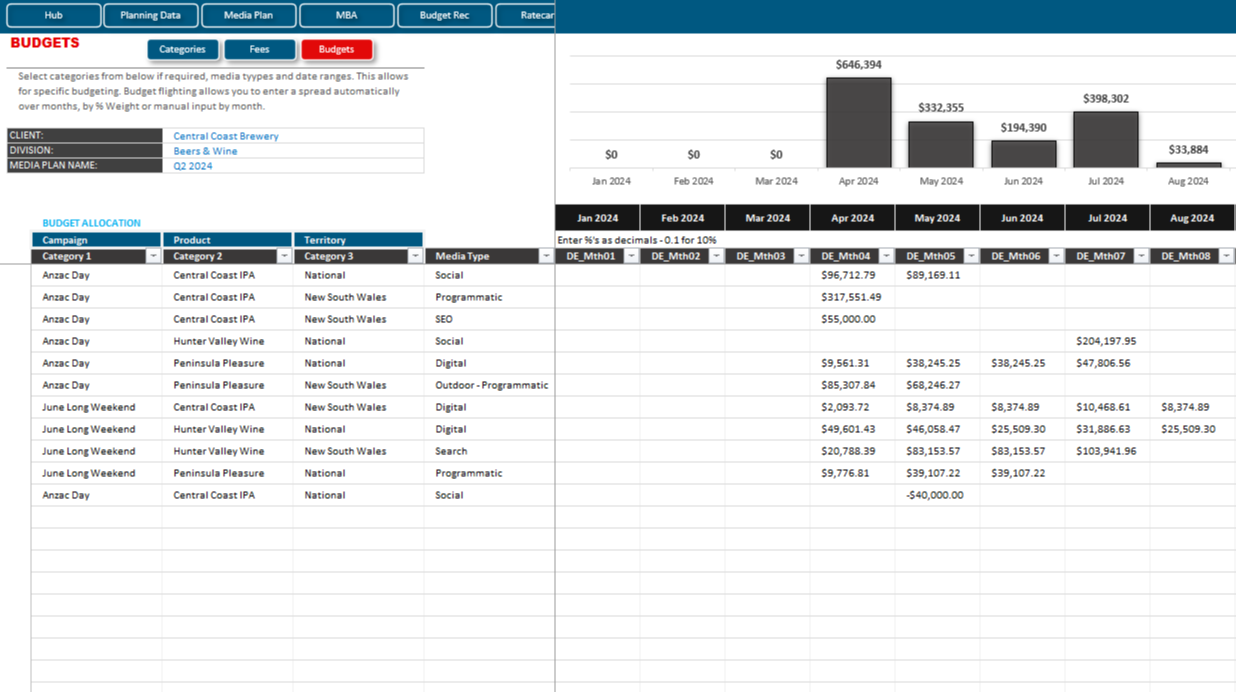Go to the Media Plan tab
Screen dimensions: 1237x693
point(249,15)
